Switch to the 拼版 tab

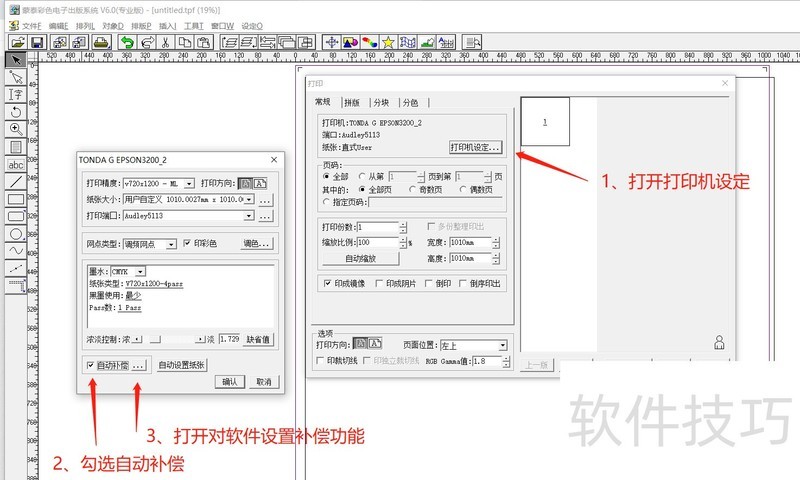click(x=352, y=103)
